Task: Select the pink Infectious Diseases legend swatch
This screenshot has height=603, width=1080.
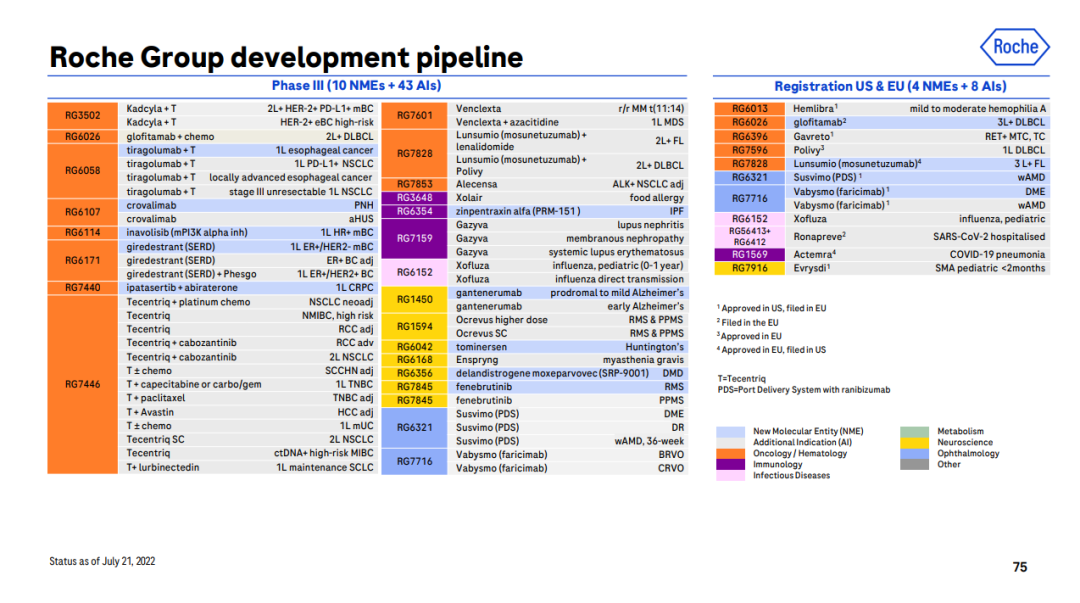Action: pos(730,476)
